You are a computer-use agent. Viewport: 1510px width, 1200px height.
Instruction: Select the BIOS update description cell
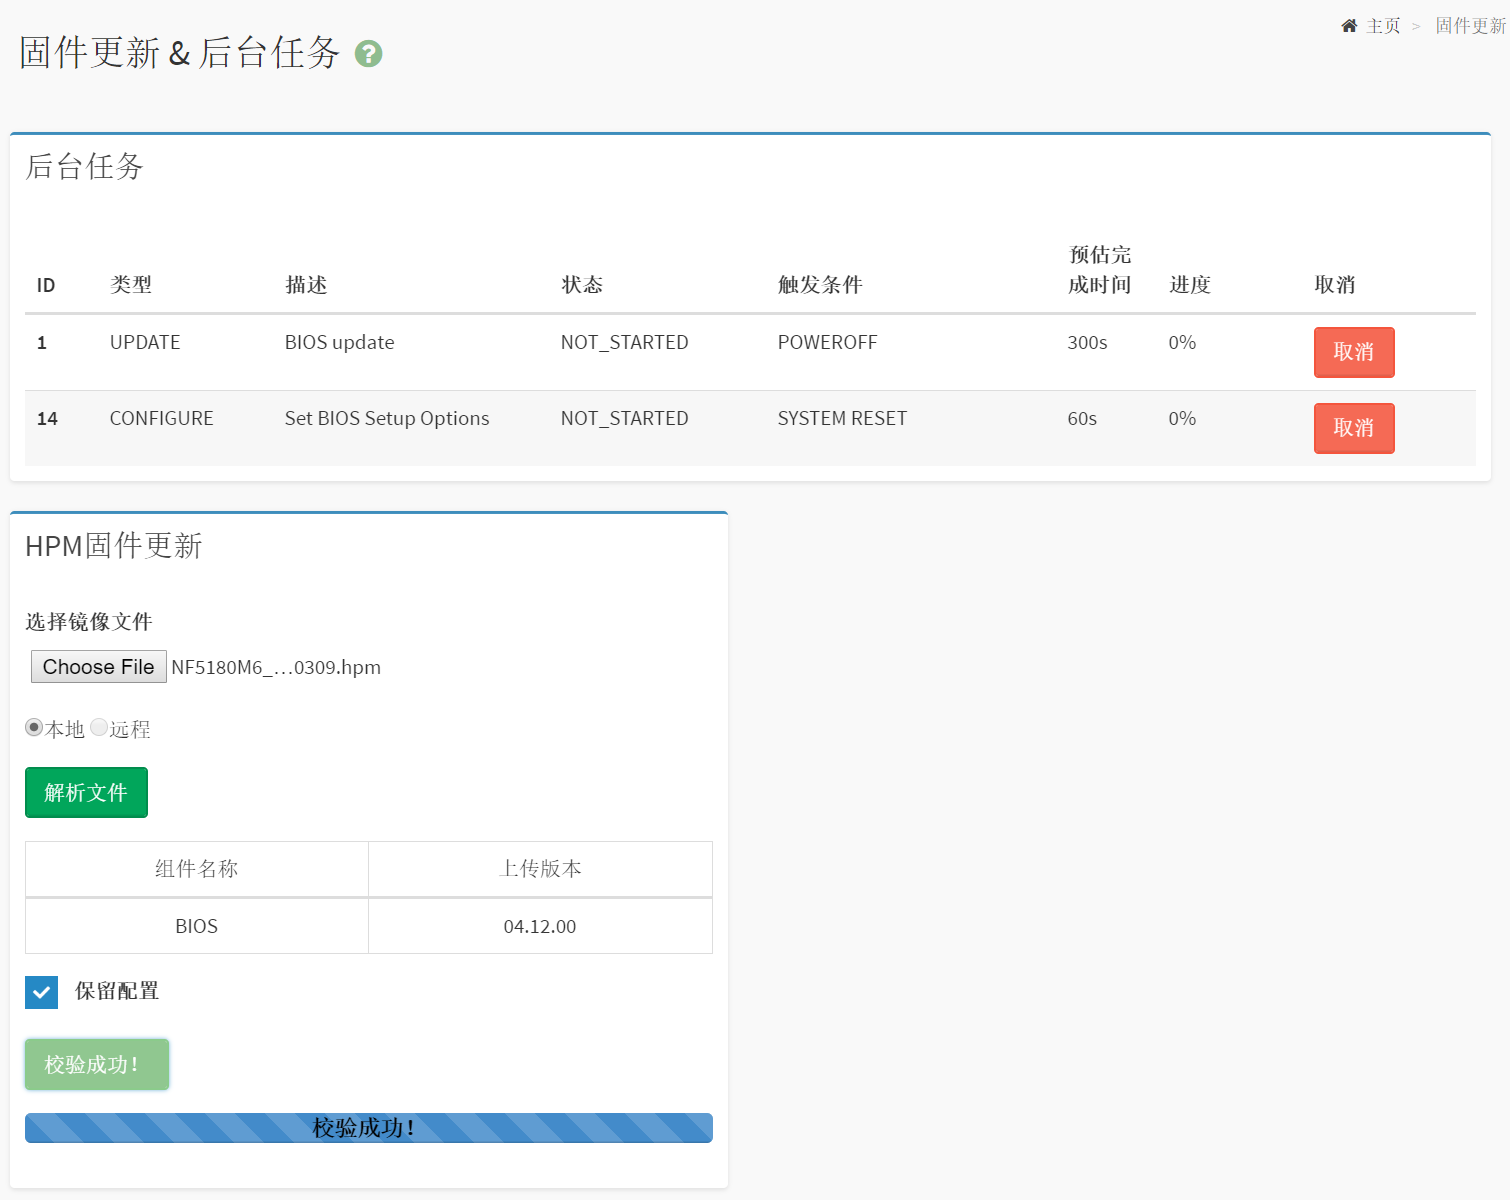[x=340, y=343]
